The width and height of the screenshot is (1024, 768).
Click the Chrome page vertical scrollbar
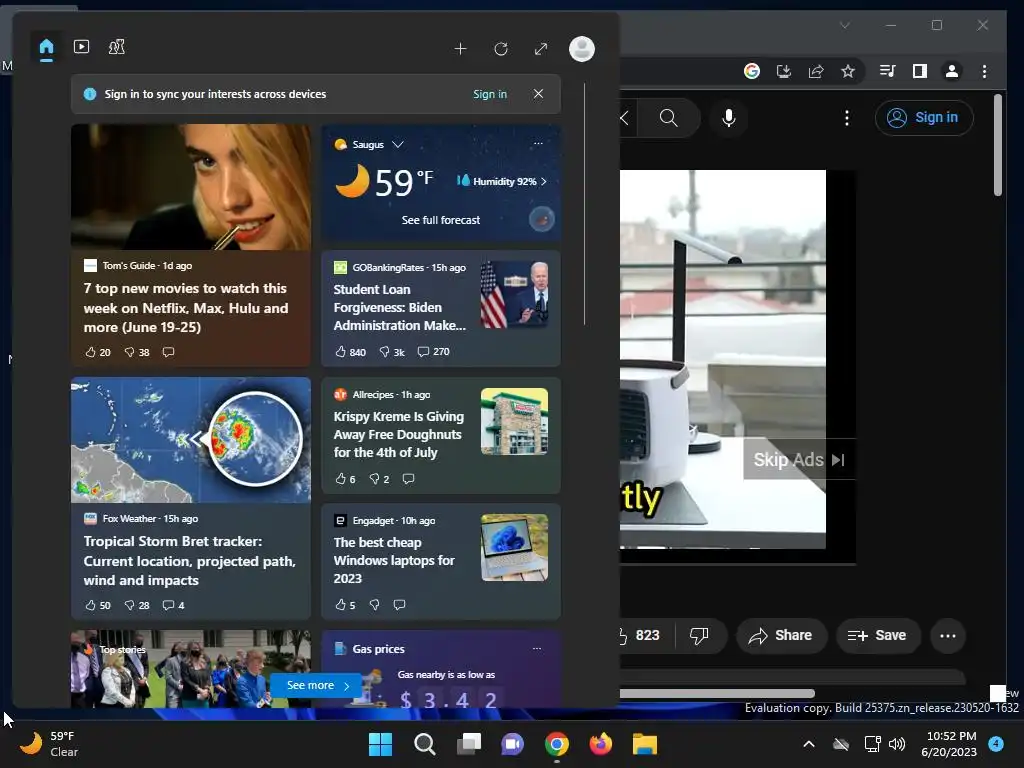pyautogui.click(x=997, y=144)
